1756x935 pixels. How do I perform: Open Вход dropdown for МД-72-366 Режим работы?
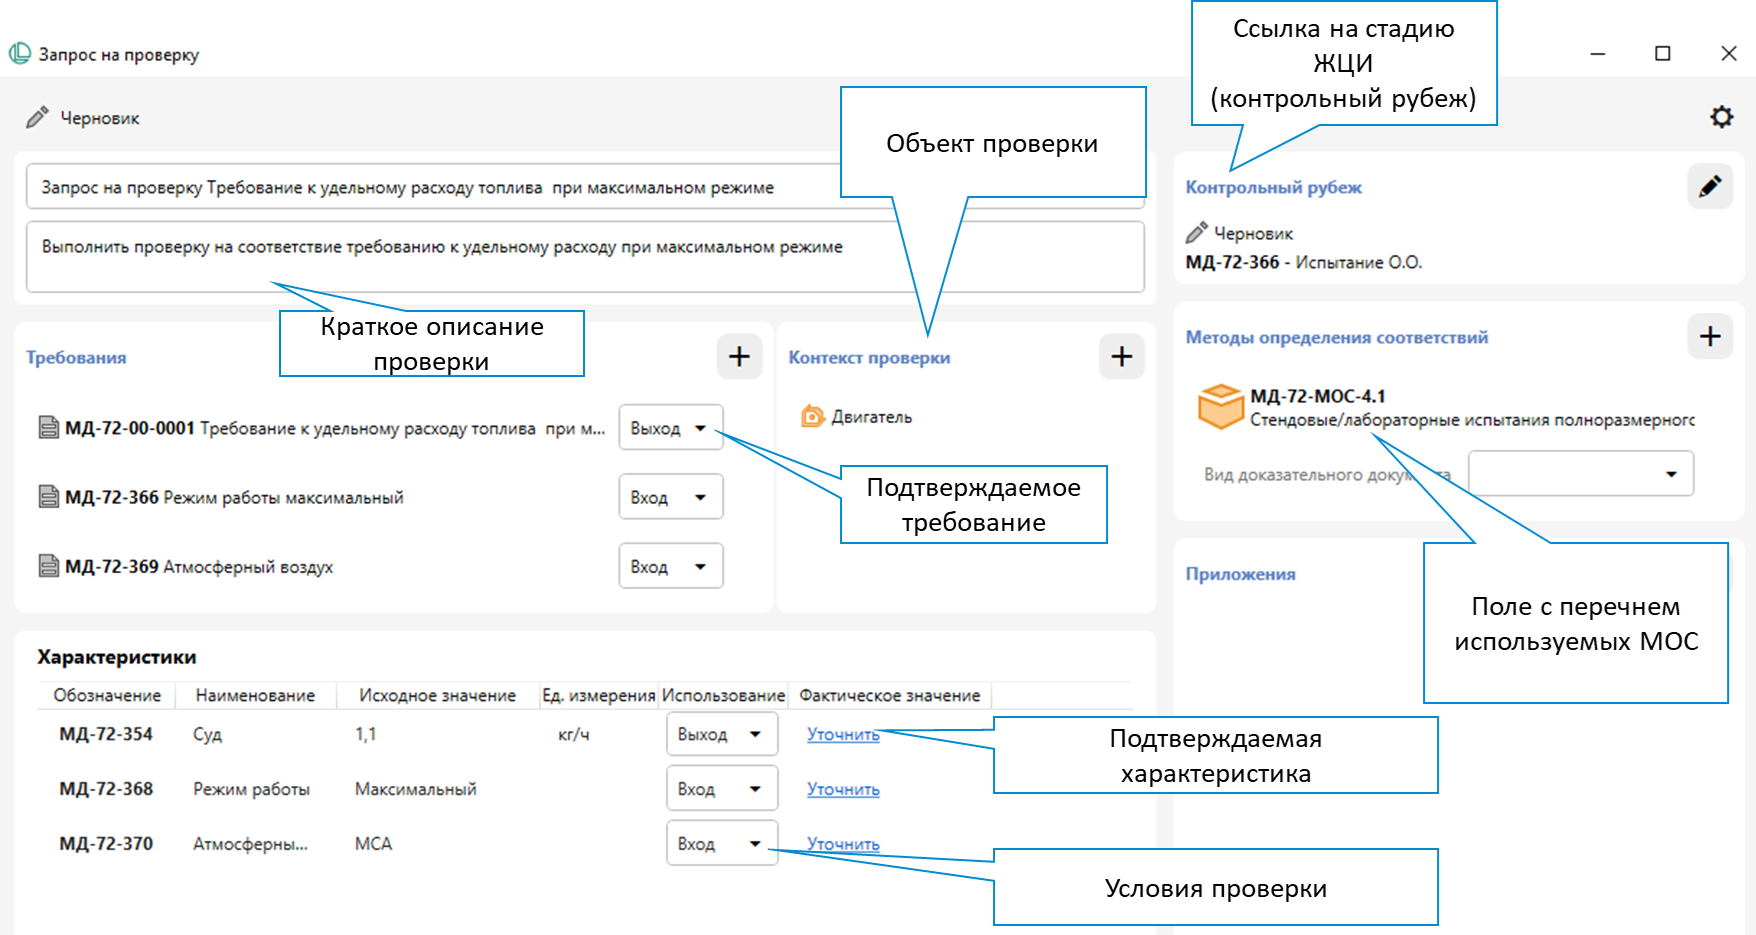pyautogui.click(x=670, y=497)
